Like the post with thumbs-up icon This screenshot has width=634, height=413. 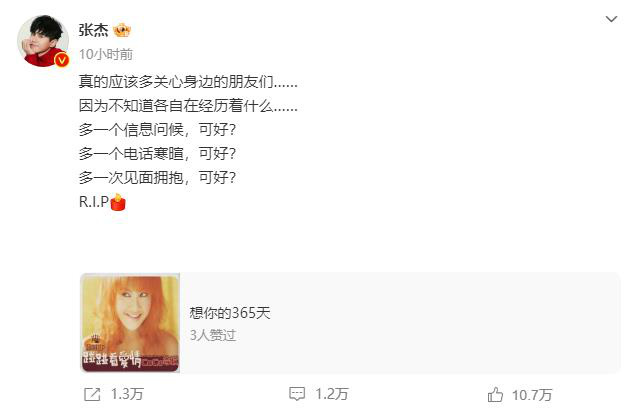click(x=495, y=394)
